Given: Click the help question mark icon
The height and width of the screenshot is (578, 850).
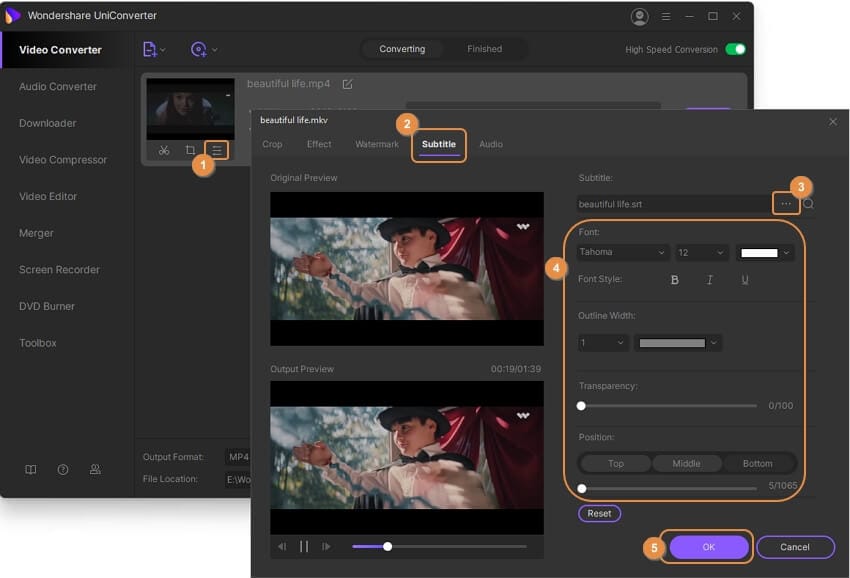Looking at the screenshot, I should (x=63, y=470).
